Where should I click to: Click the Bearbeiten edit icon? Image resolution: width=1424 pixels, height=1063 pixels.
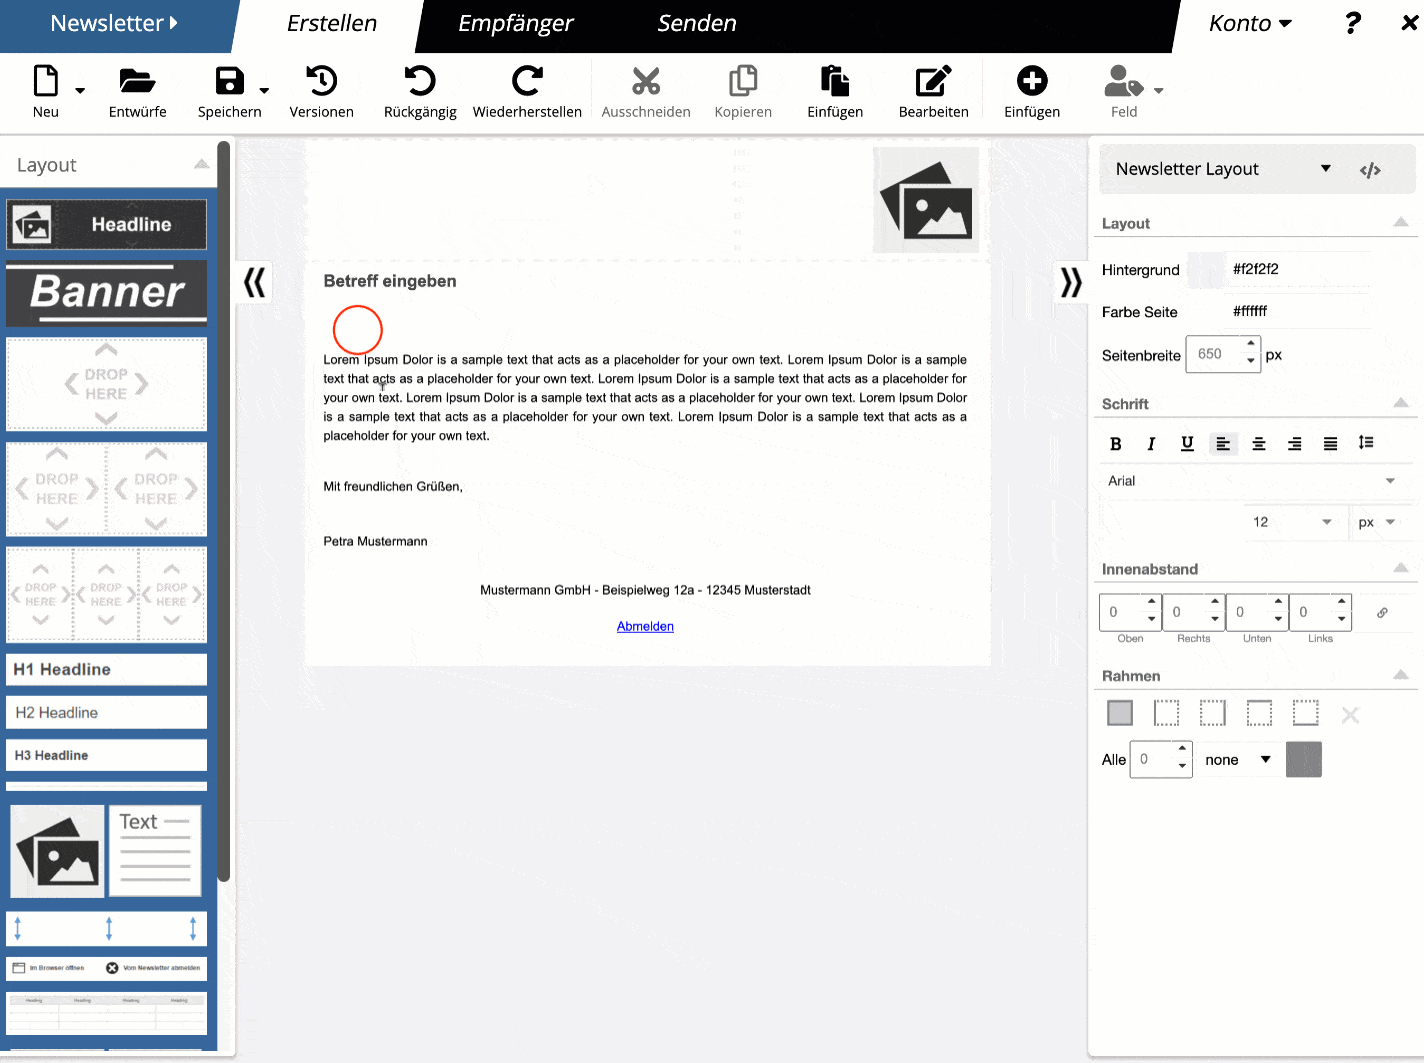point(933,81)
